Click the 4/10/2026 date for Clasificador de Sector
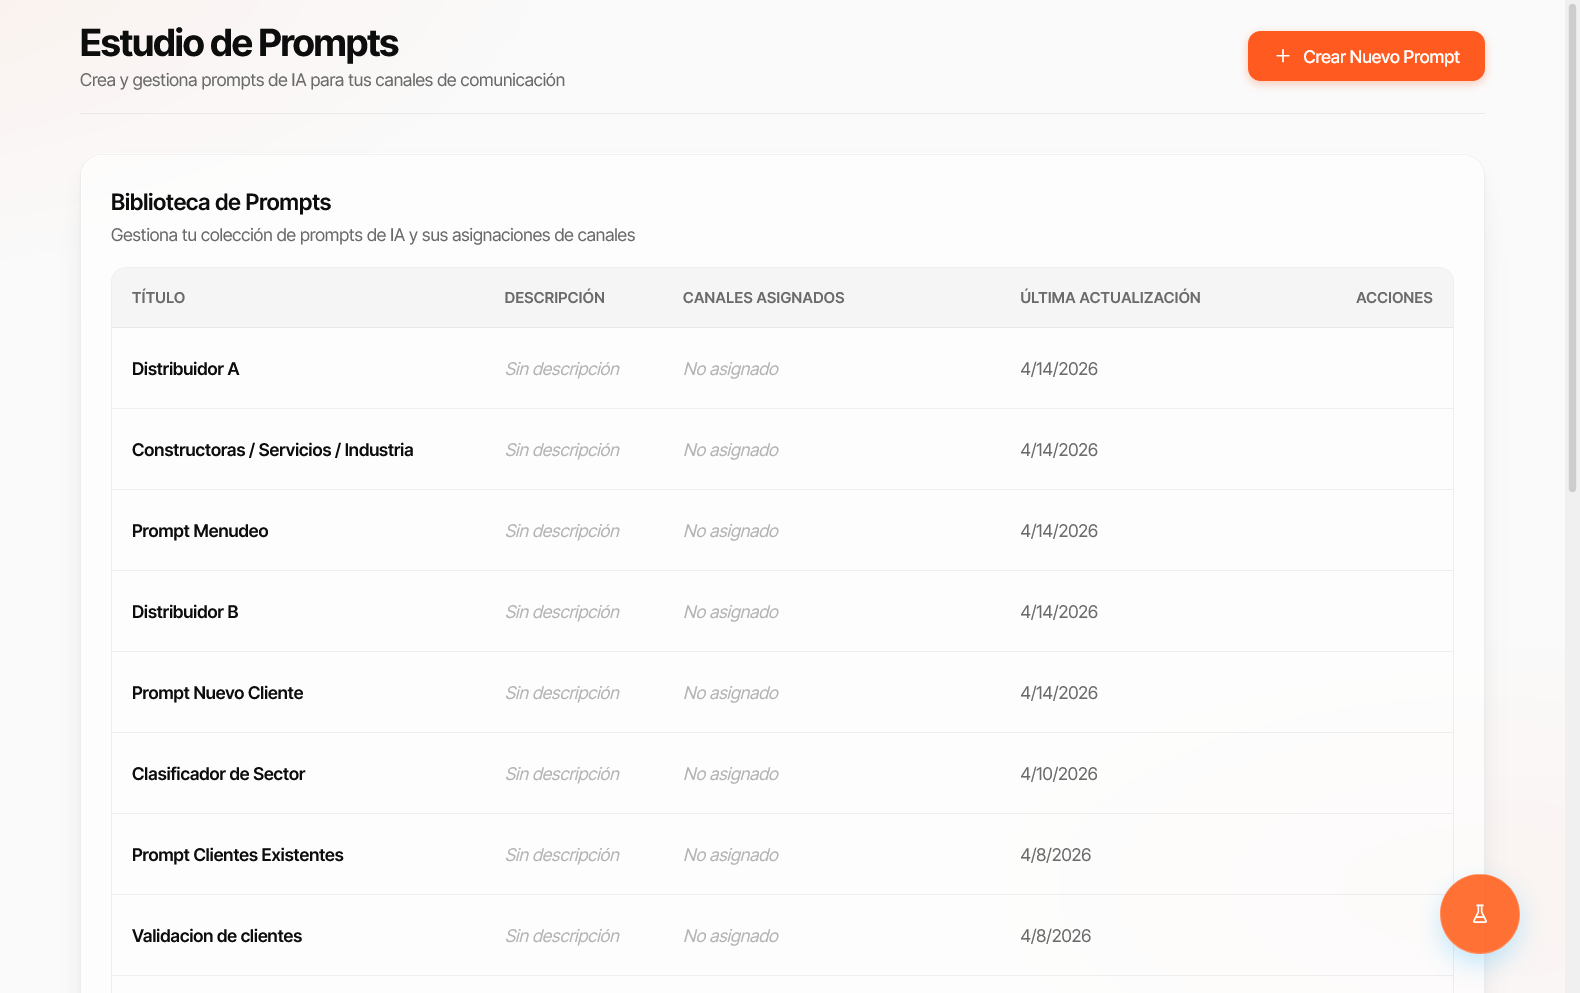 (1059, 774)
